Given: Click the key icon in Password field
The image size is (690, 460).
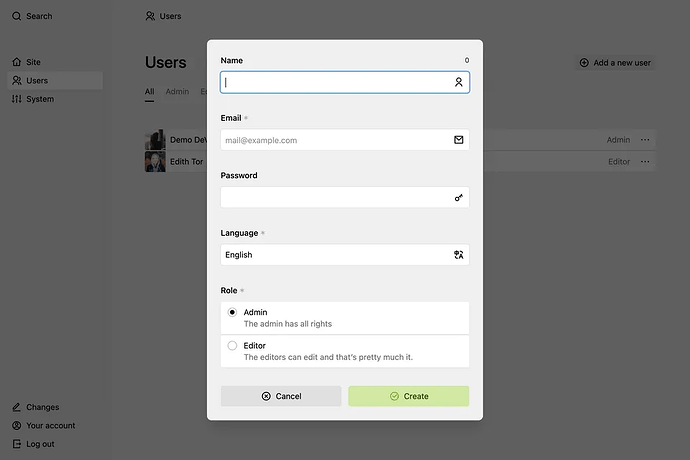Looking at the screenshot, I should (x=459, y=198).
